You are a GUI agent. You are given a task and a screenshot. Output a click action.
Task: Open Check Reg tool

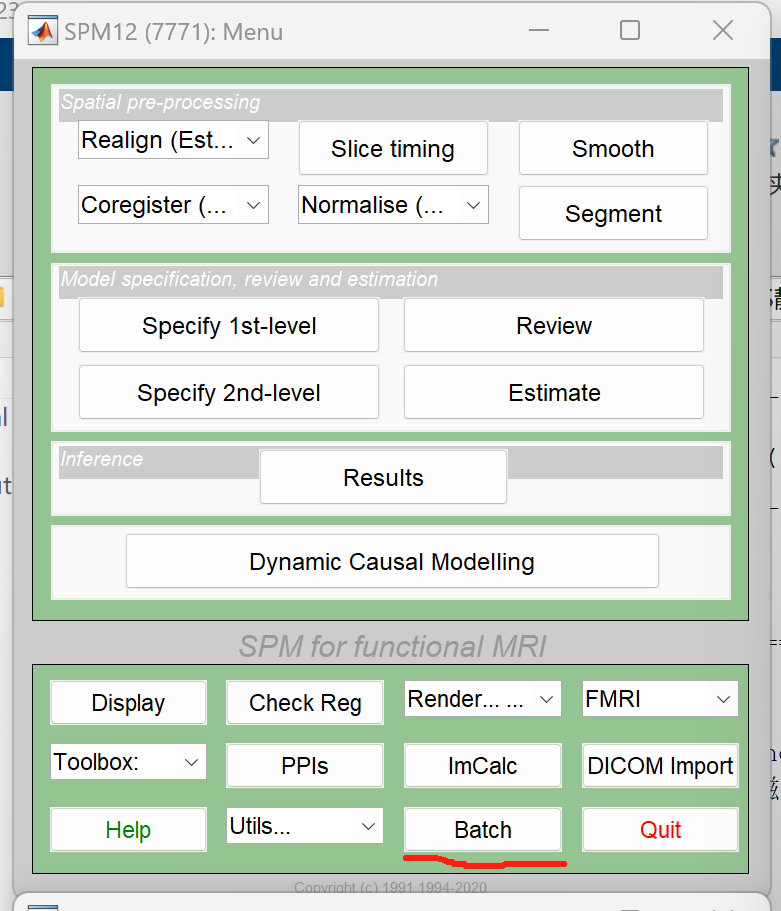tap(305, 702)
